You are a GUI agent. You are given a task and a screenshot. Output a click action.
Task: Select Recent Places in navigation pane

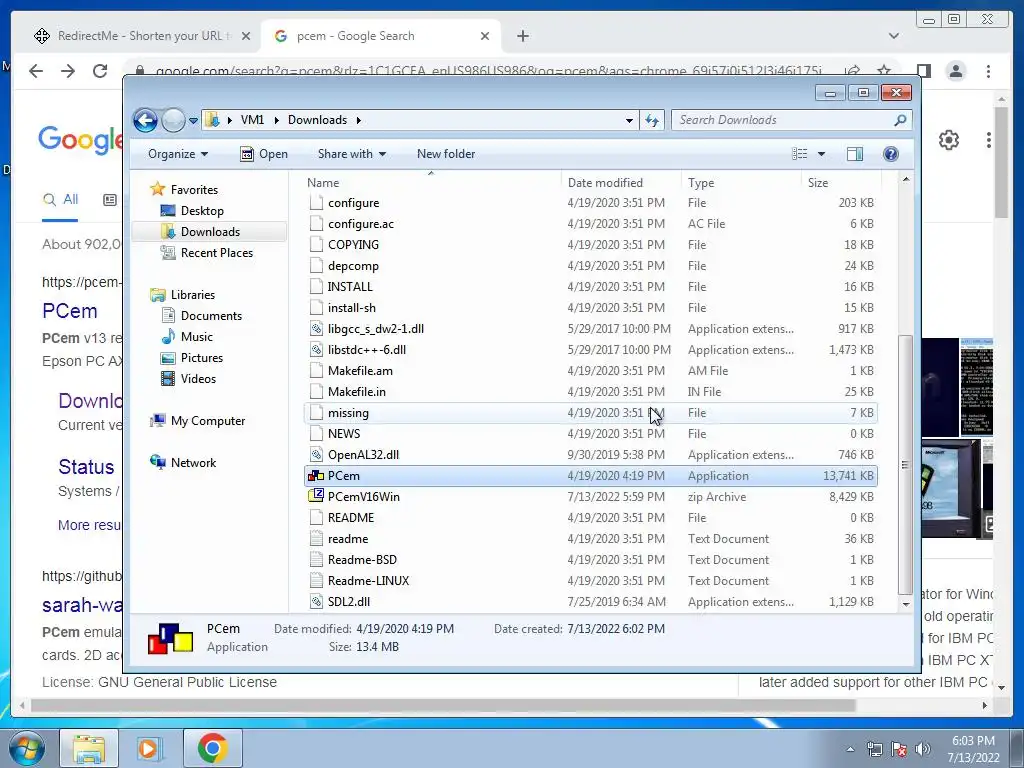coord(216,253)
